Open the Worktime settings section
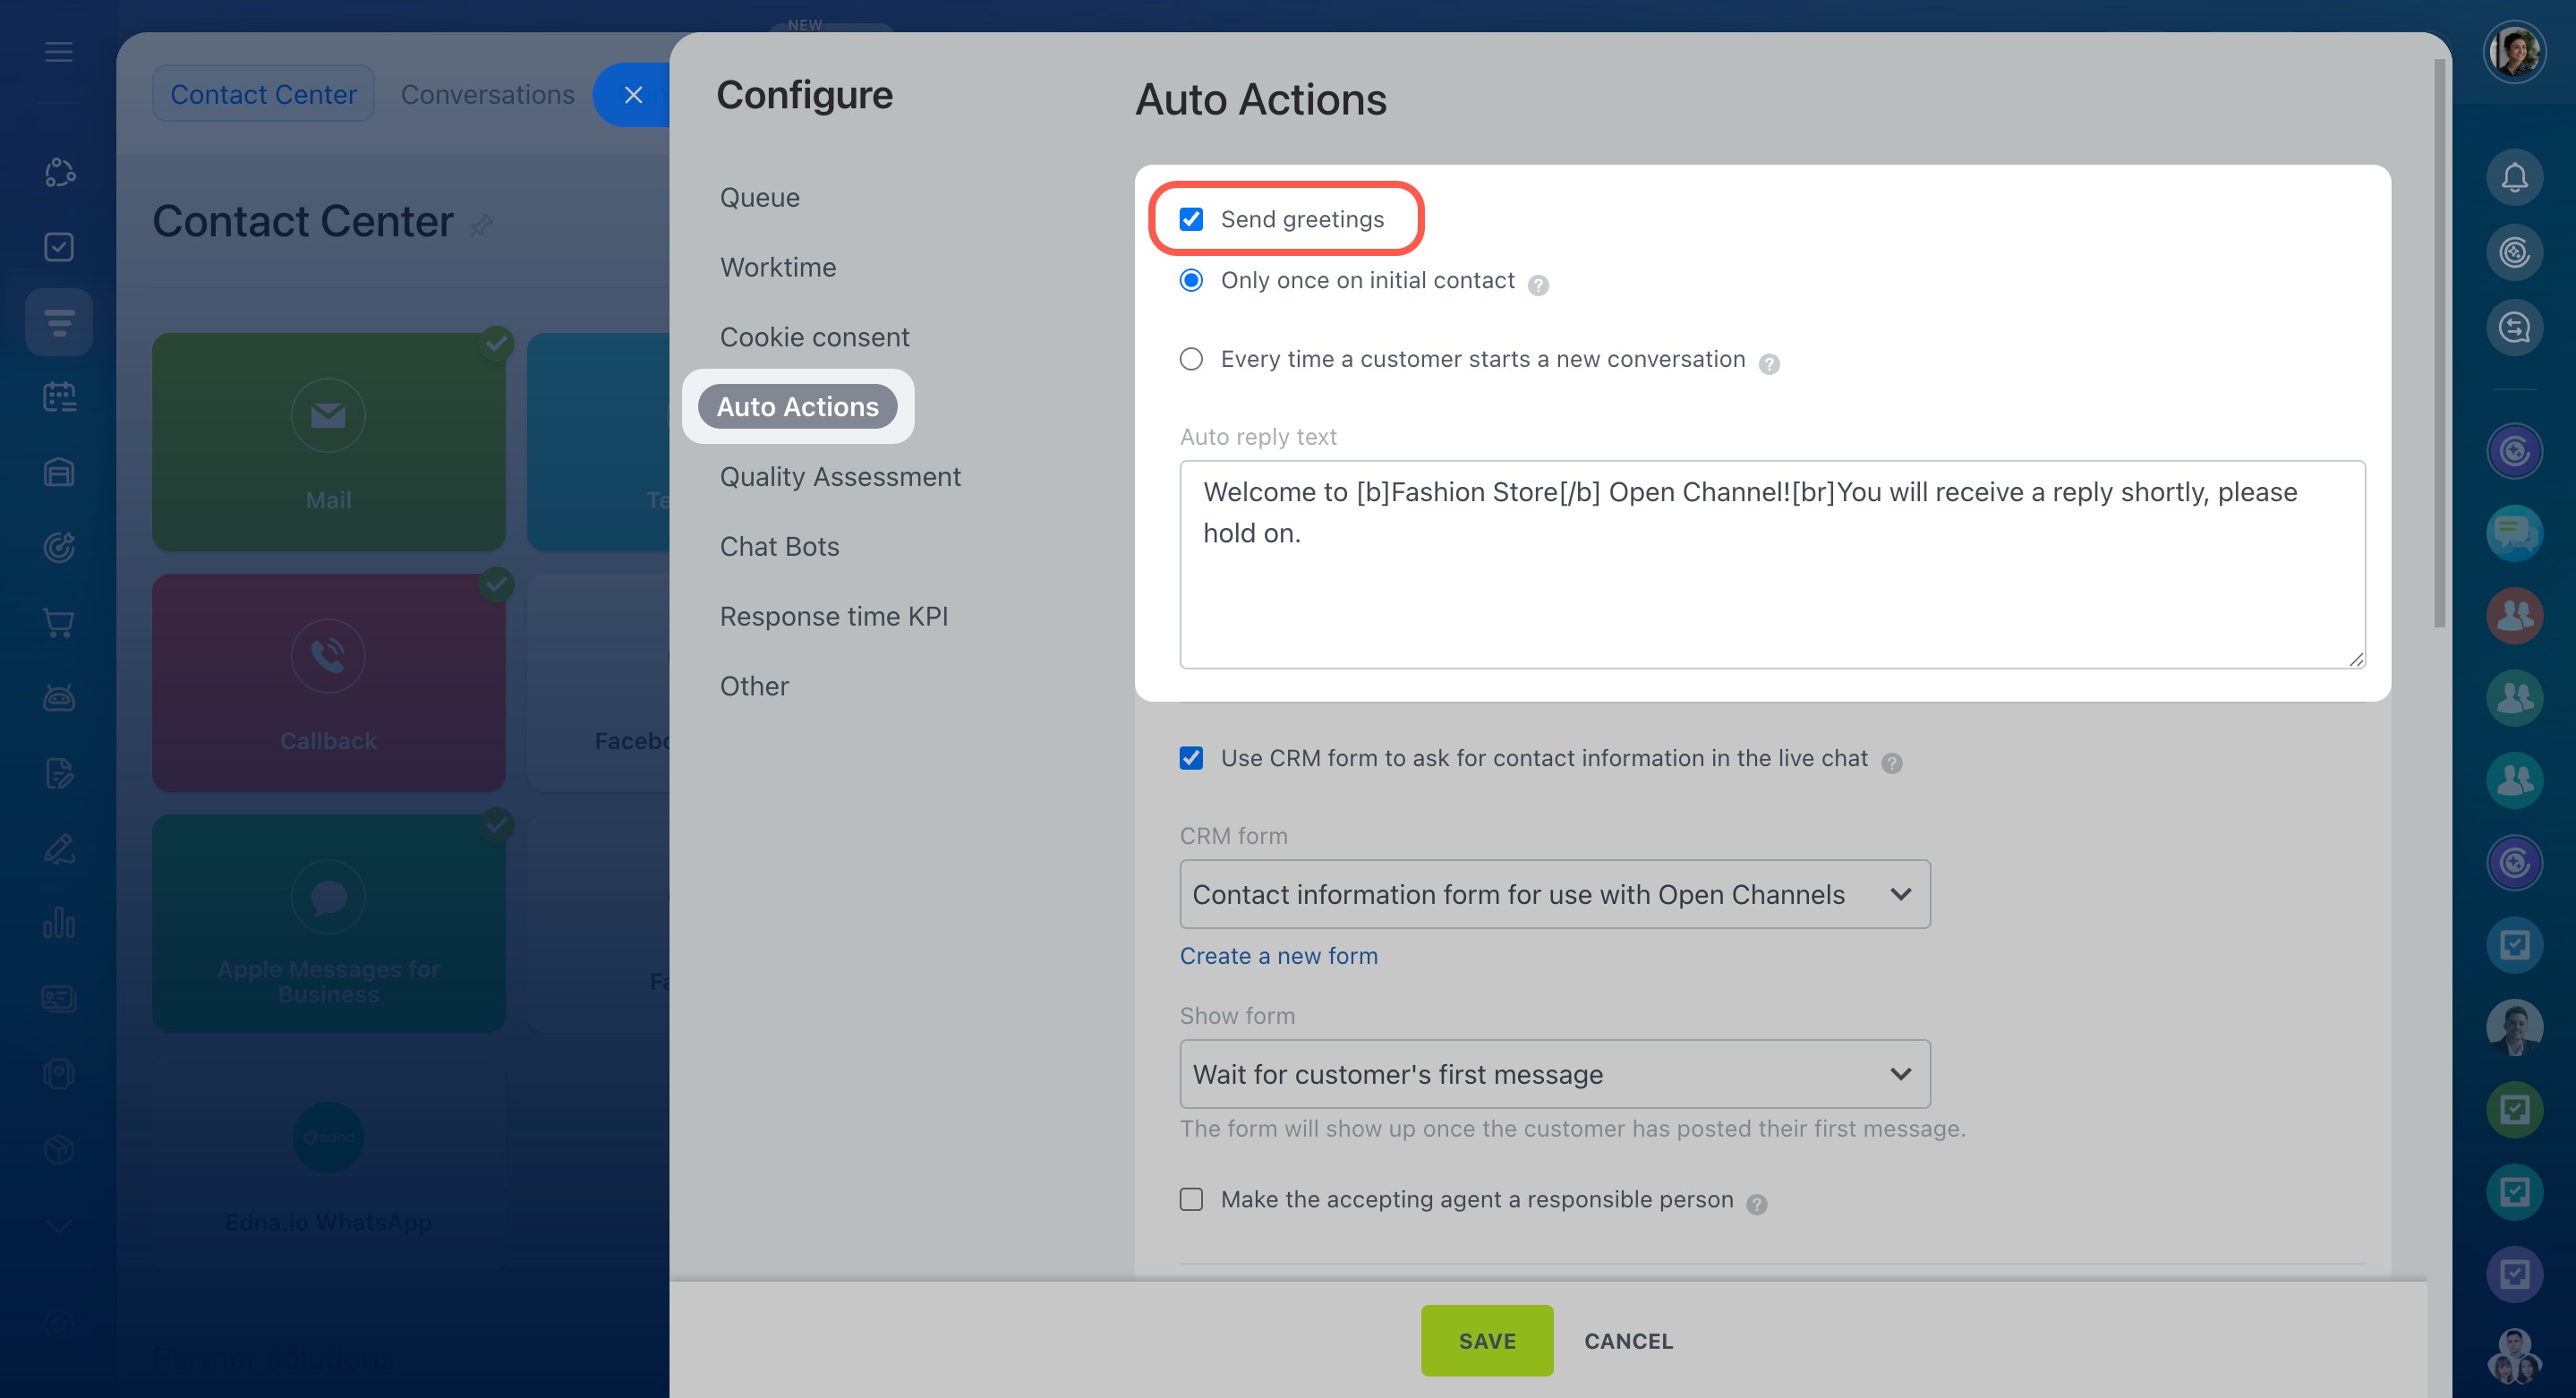The height and width of the screenshot is (1398, 2576). (x=778, y=267)
